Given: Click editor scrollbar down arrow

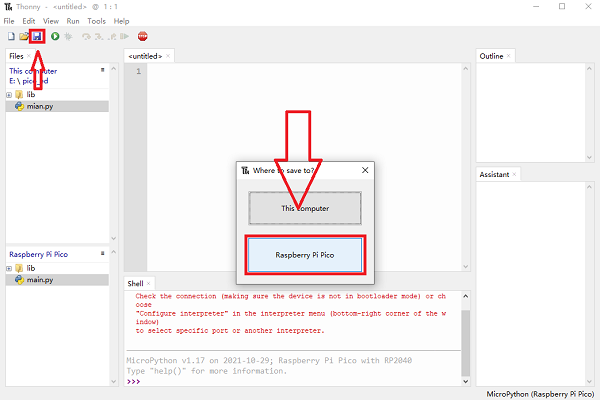Looking at the screenshot, I should pos(465,266).
